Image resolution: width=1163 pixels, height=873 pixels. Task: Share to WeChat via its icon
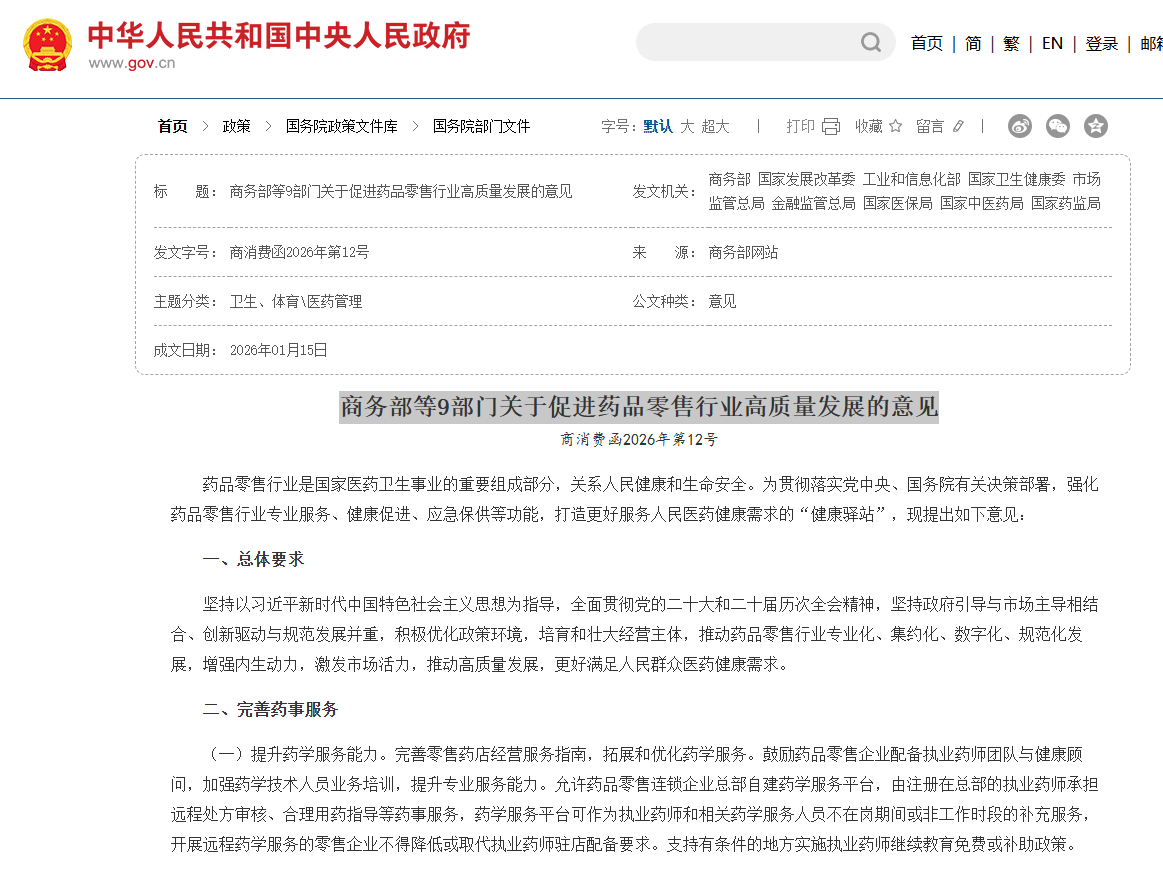coord(1057,126)
